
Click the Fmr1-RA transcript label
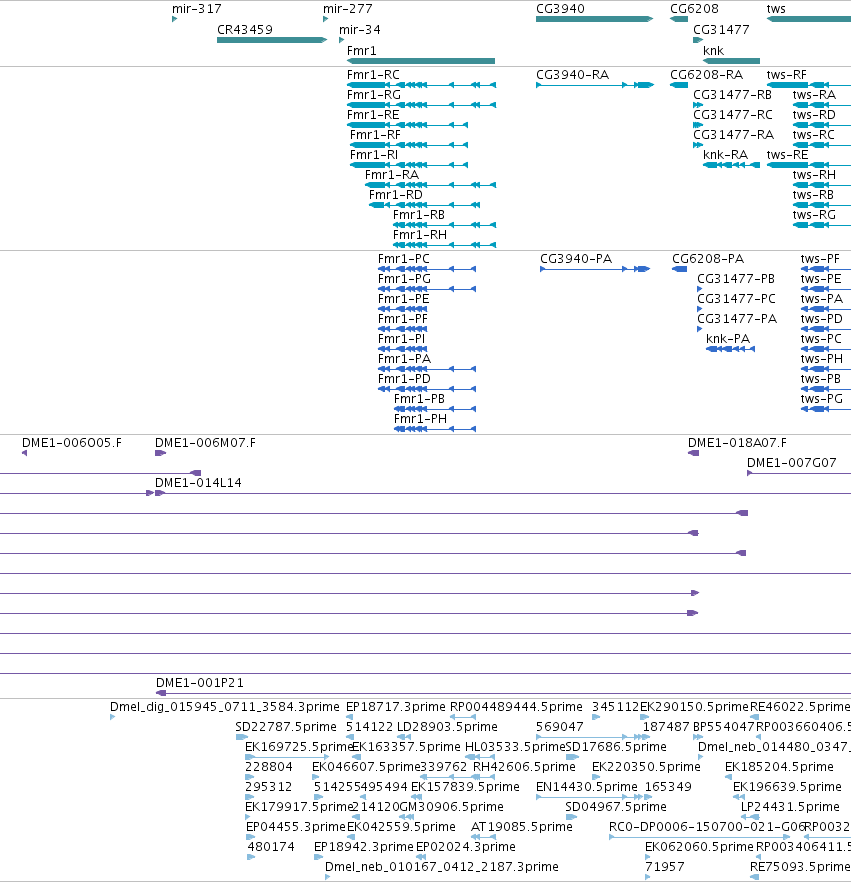tap(391, 175)
